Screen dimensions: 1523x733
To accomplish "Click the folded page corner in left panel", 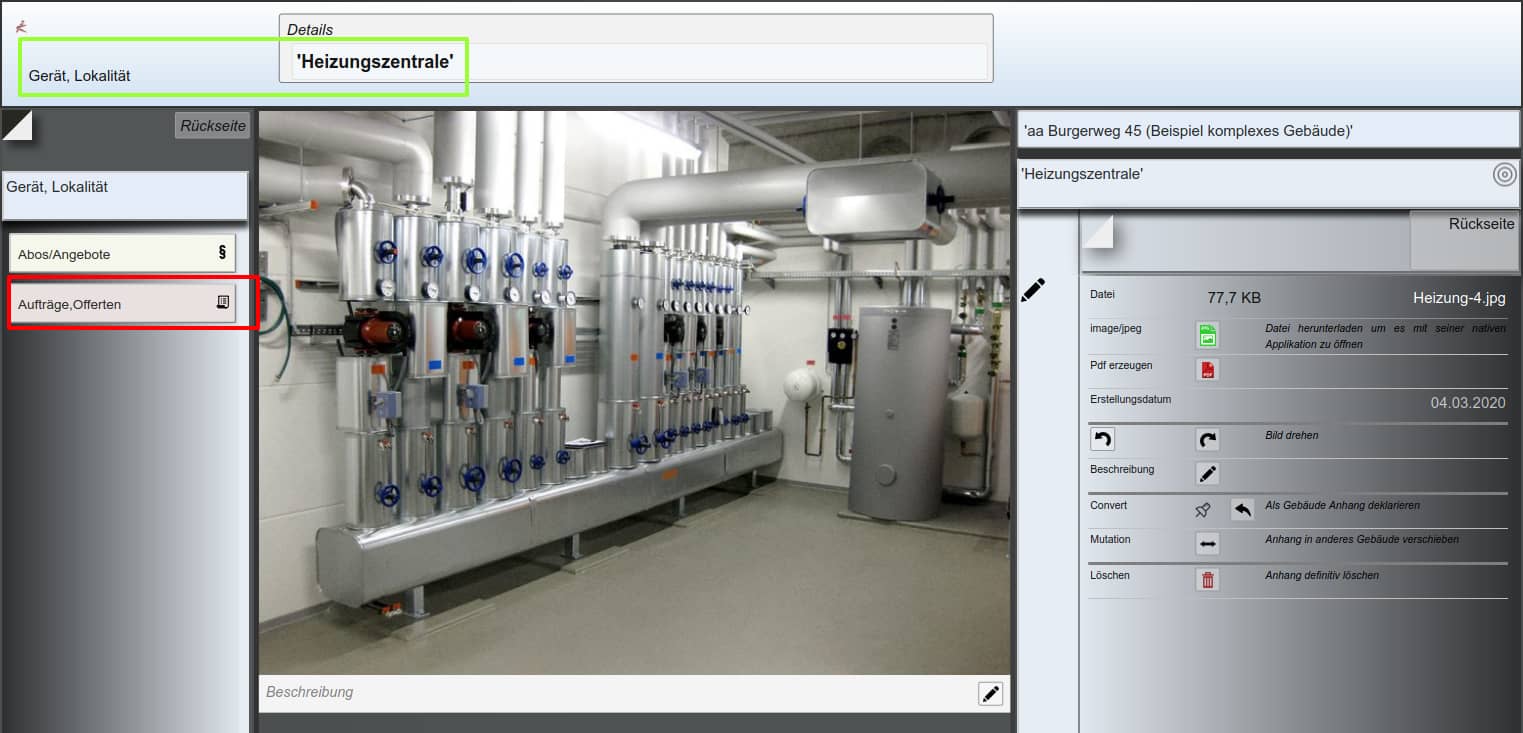I will coord(18,126).
